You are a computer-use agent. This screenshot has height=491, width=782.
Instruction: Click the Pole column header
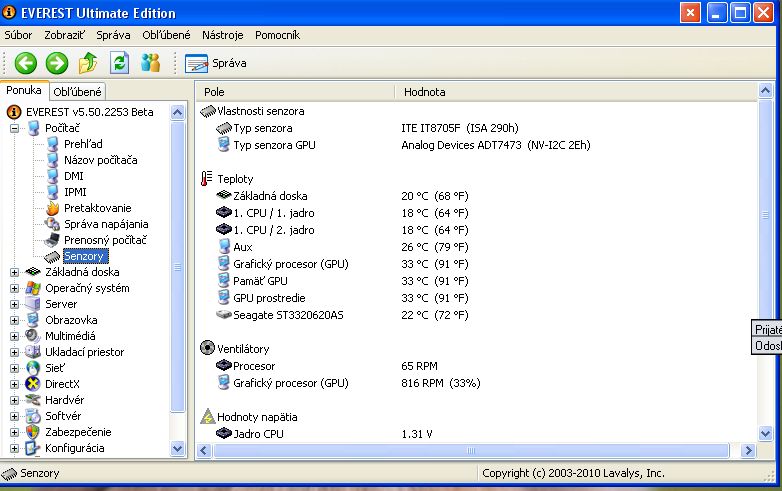pos(215,92)
